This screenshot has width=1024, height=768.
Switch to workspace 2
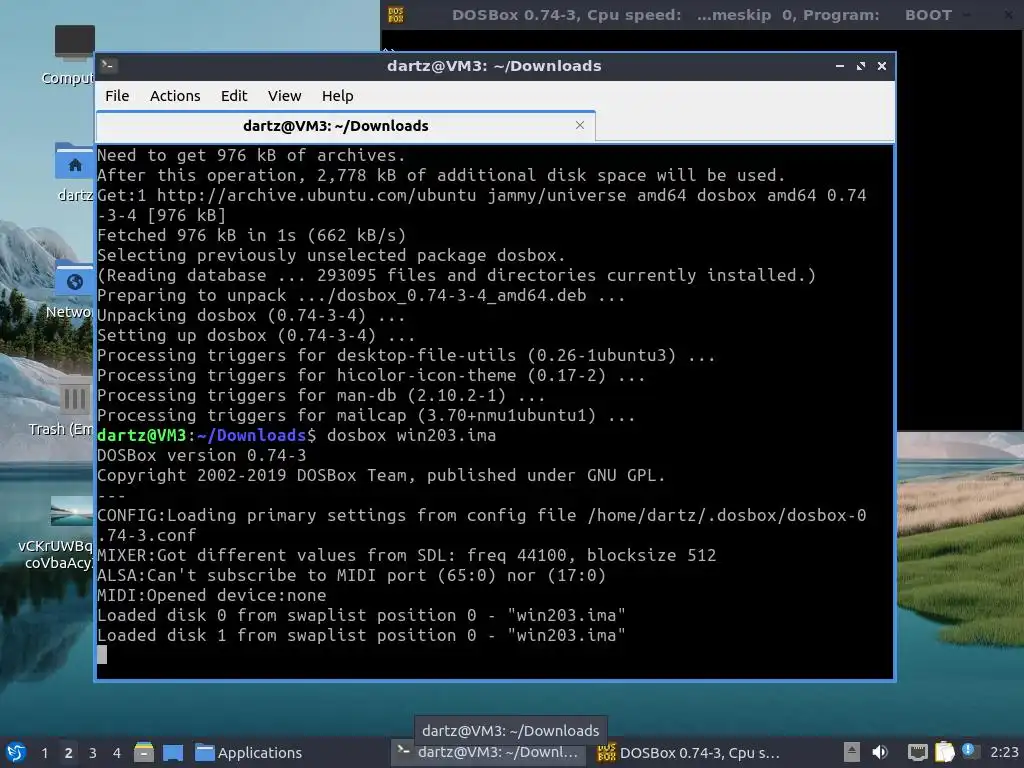[68, 753]
